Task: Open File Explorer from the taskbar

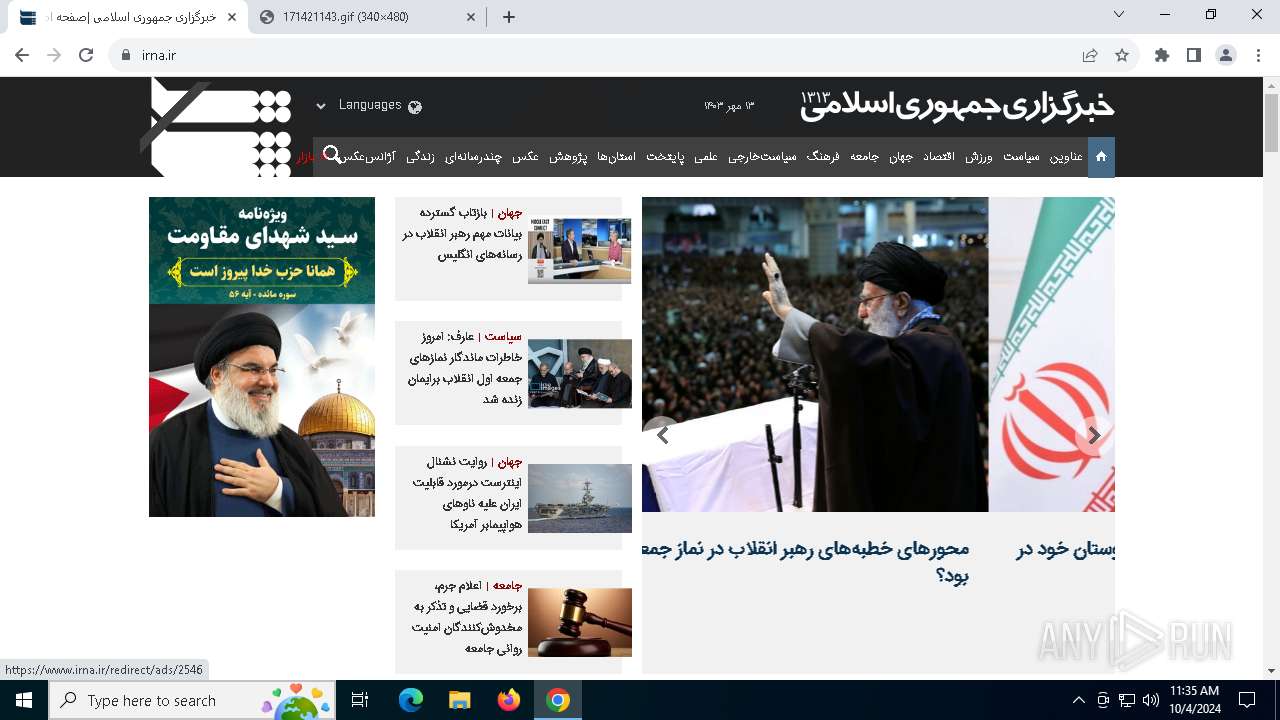Action: 459,700
